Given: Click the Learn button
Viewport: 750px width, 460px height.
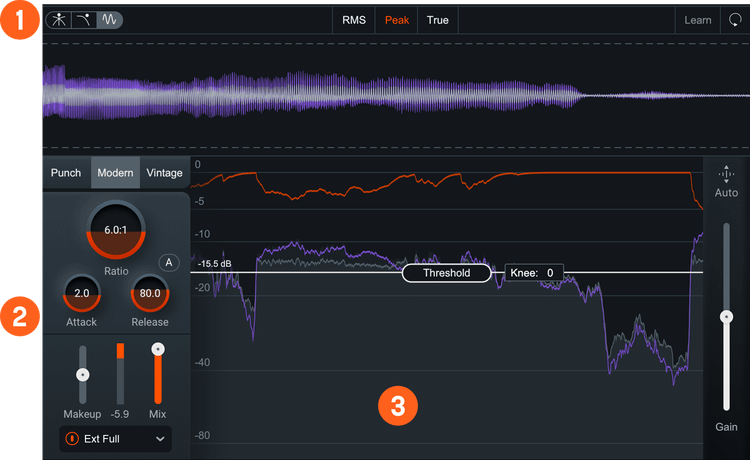Looking at the screenshot, I should (697, 20).
